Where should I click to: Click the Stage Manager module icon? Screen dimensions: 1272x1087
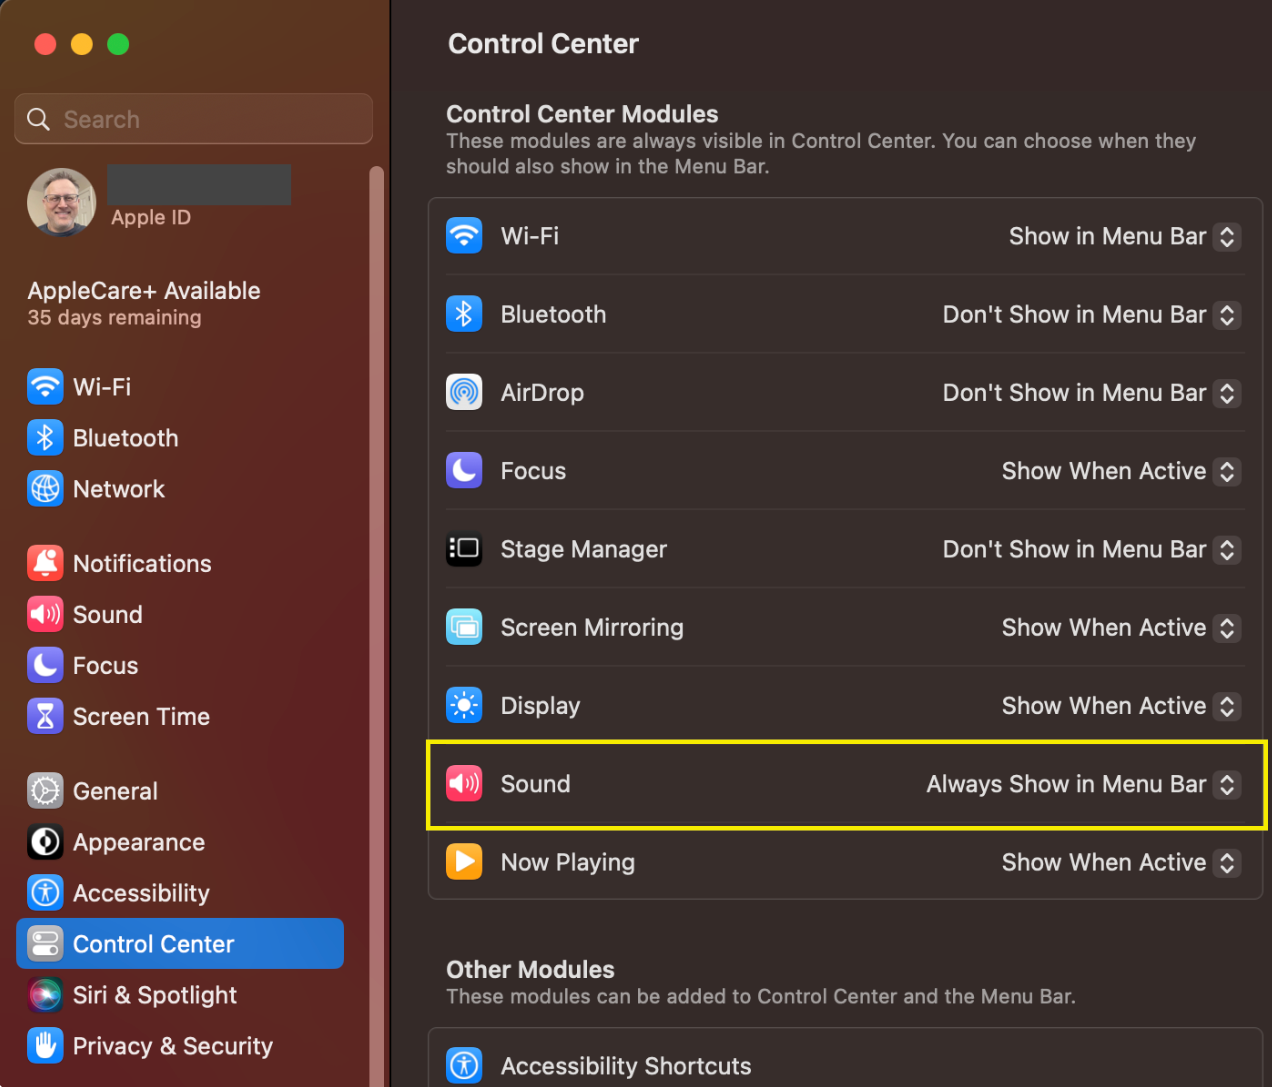coord(464,549)
